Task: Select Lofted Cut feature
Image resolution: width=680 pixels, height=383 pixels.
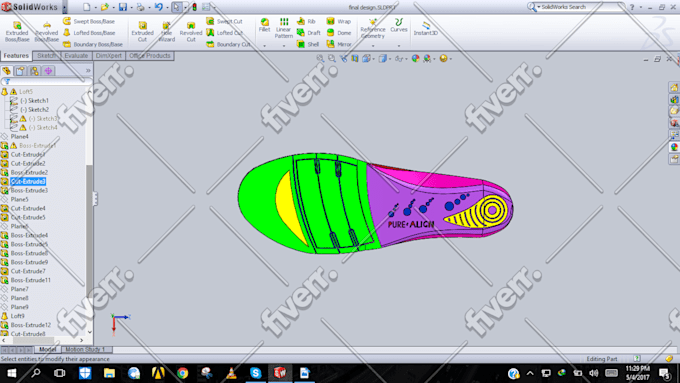Action: coord(224,33)
